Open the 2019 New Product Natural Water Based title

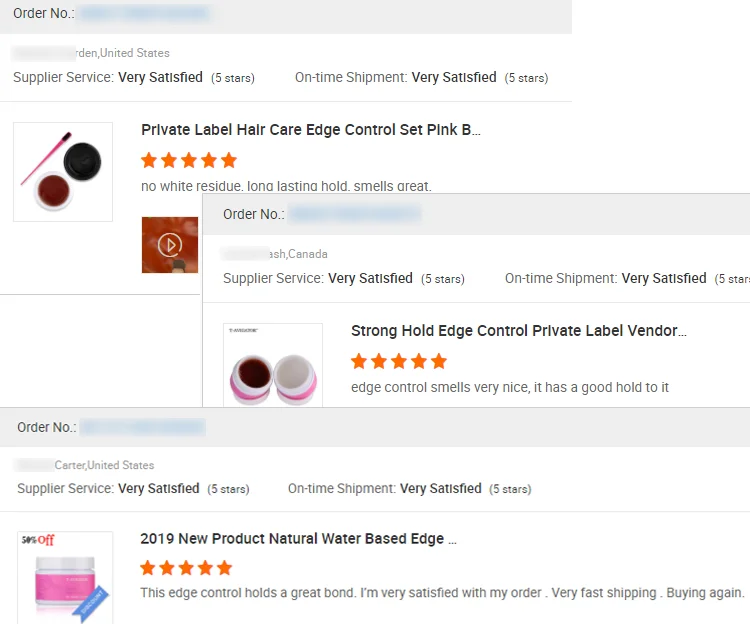point(298,539)
